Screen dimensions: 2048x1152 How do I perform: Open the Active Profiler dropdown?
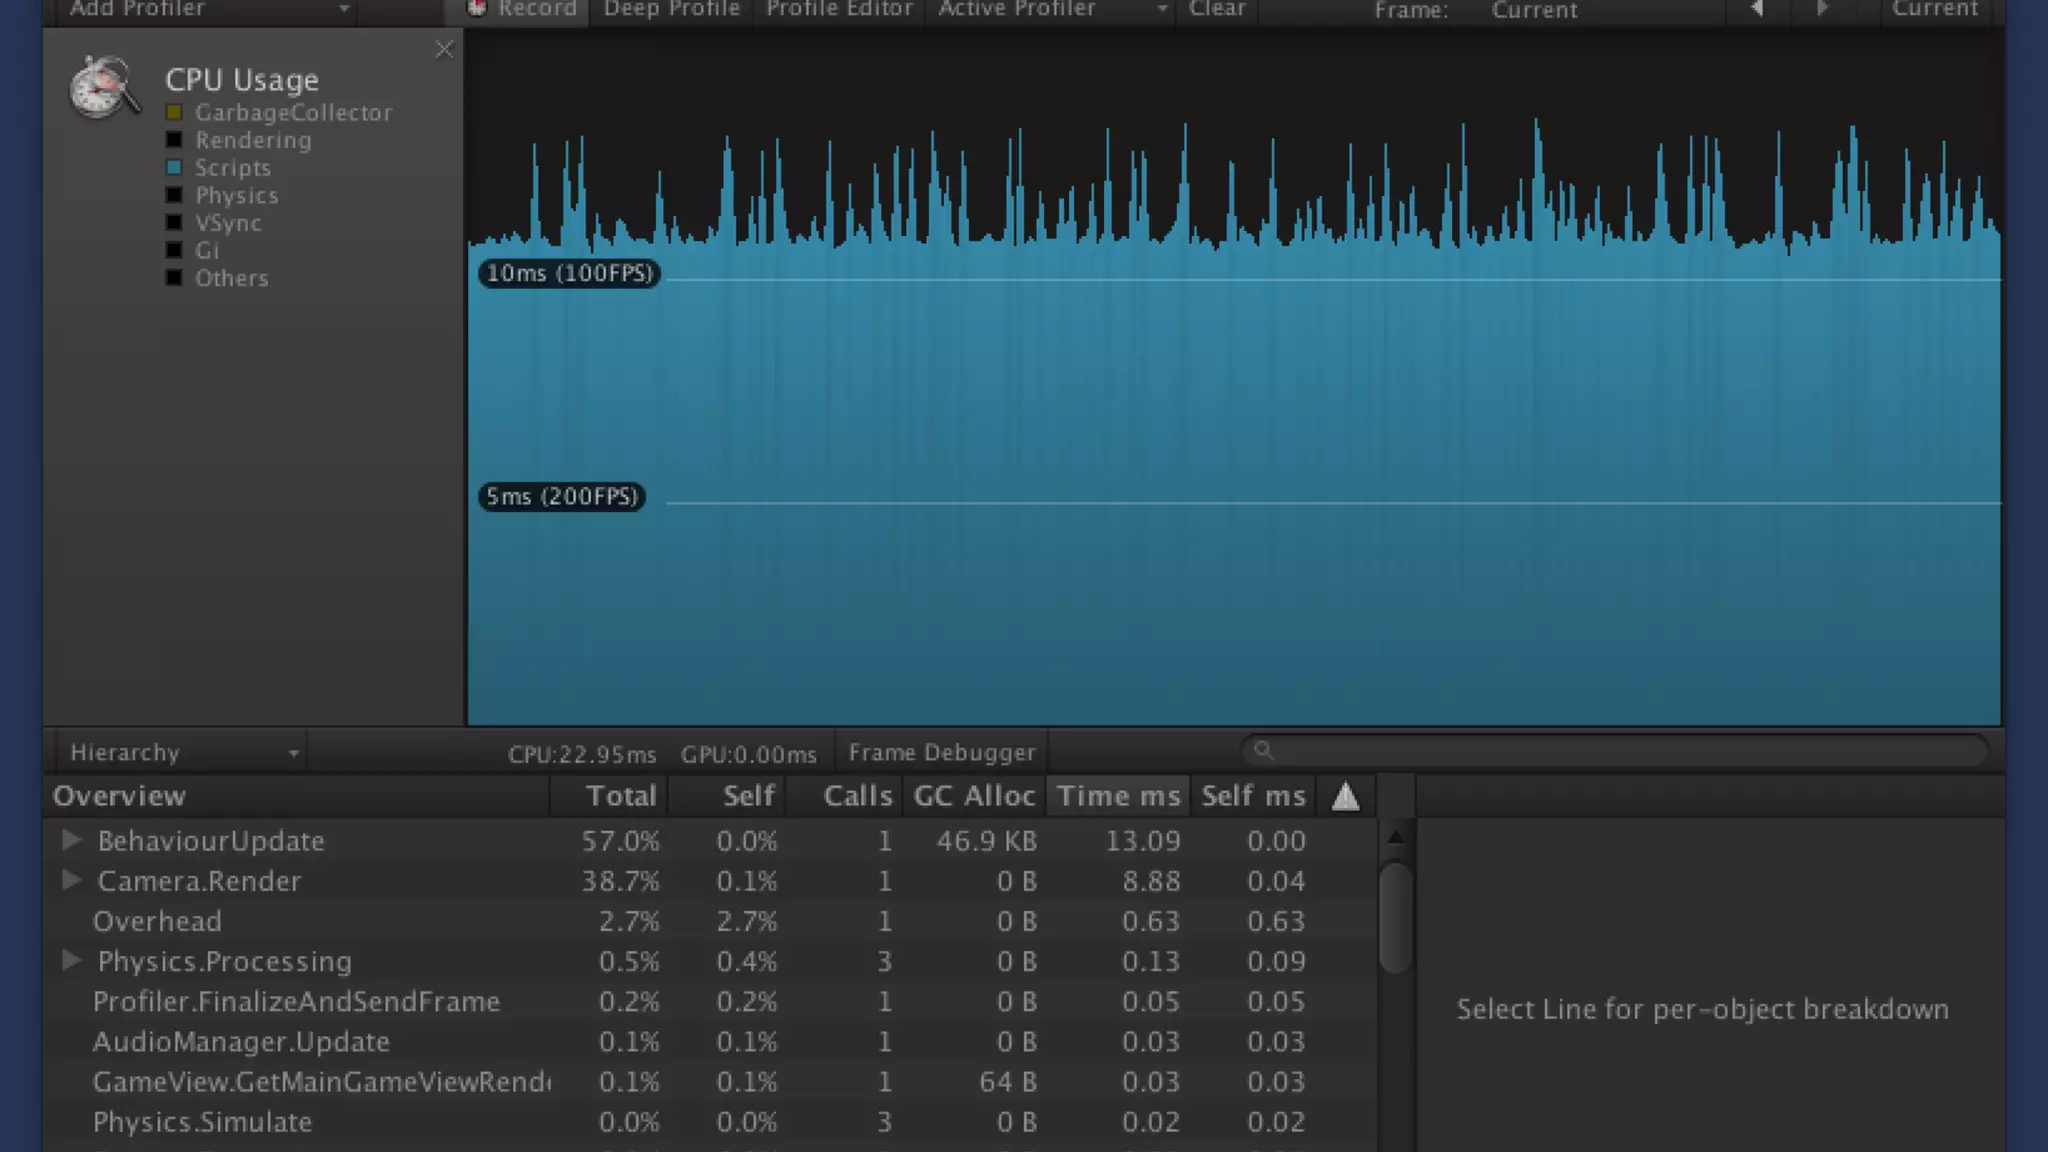[x=1050, y=9]
